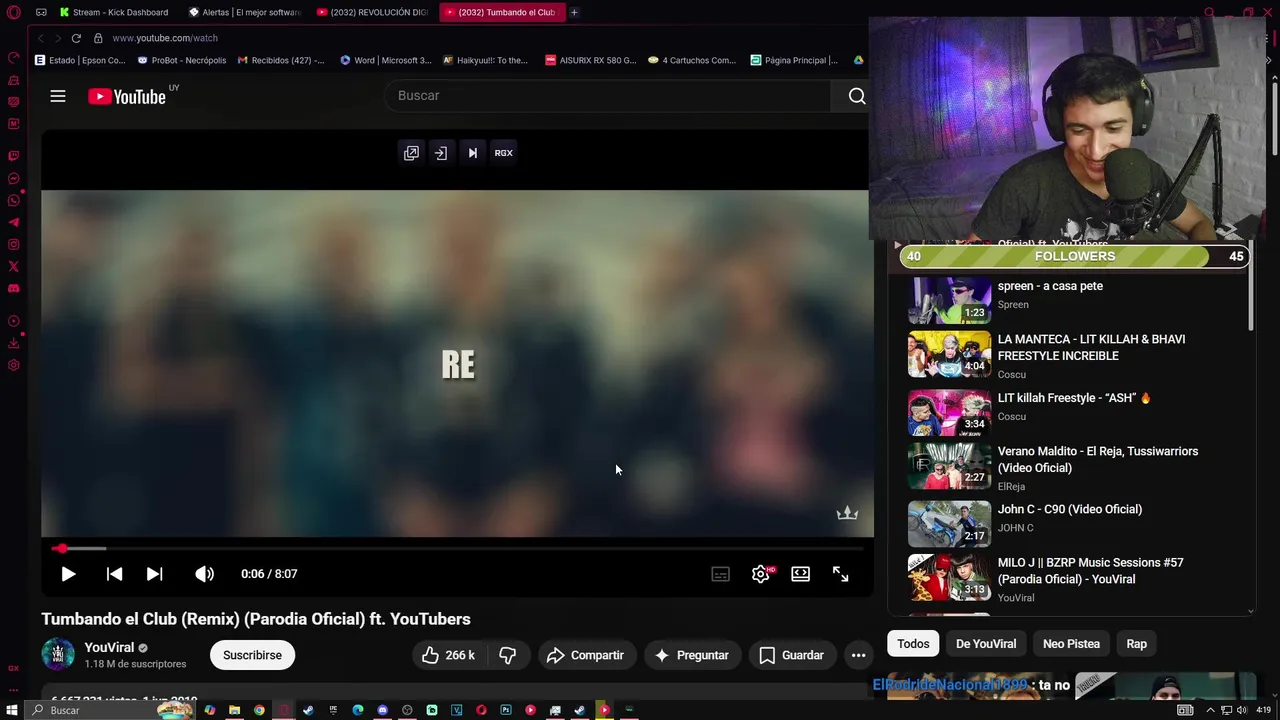This screenshot has height=720, width=1280.
Task: Click the Preguntar button
Action: pyautogui.click(x=691, y=655)
